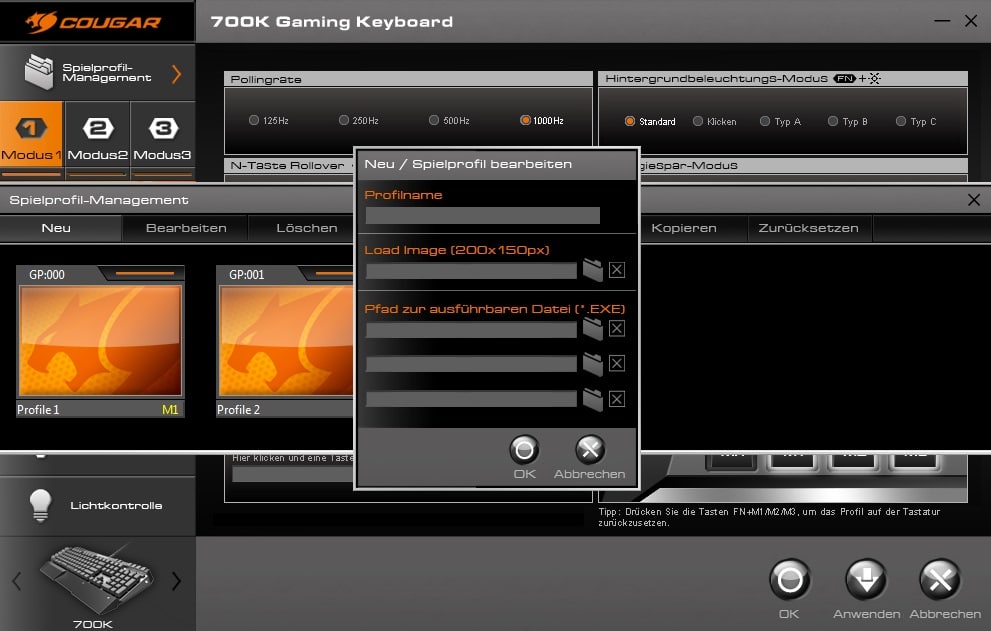
Task: Clear the Load Image path
Action: point(617,270)
